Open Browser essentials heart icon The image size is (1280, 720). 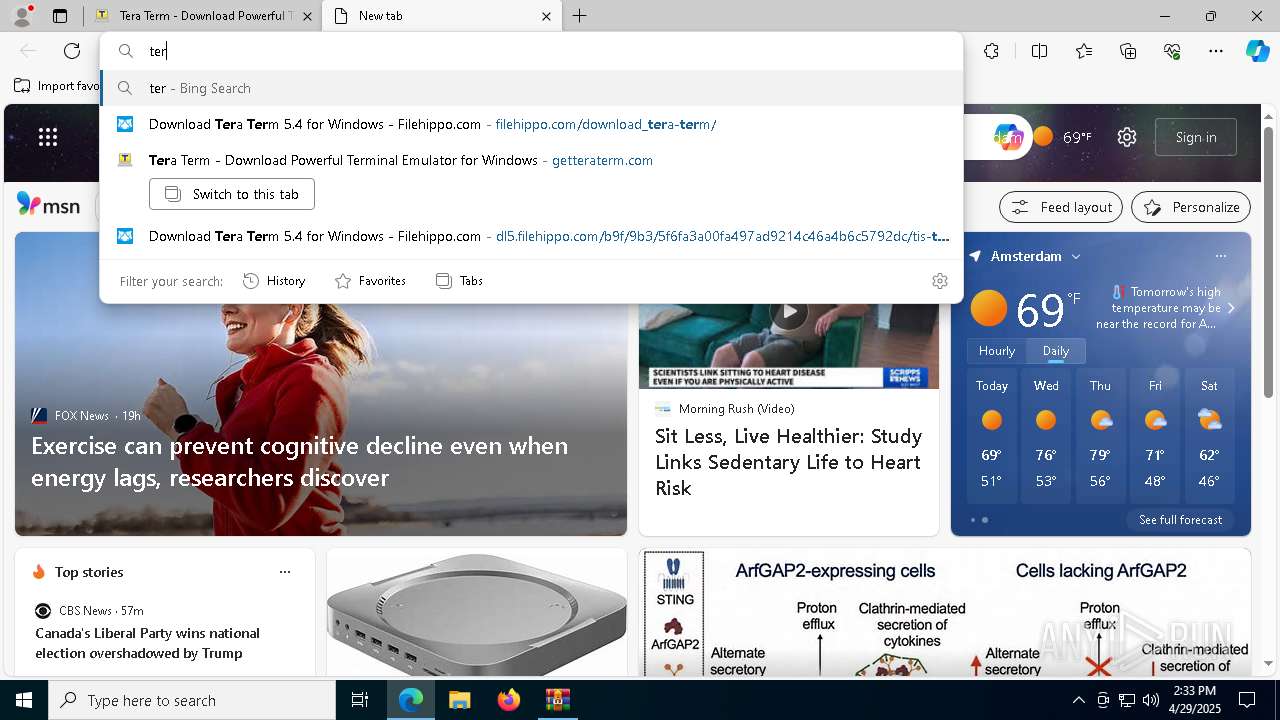1172,51
